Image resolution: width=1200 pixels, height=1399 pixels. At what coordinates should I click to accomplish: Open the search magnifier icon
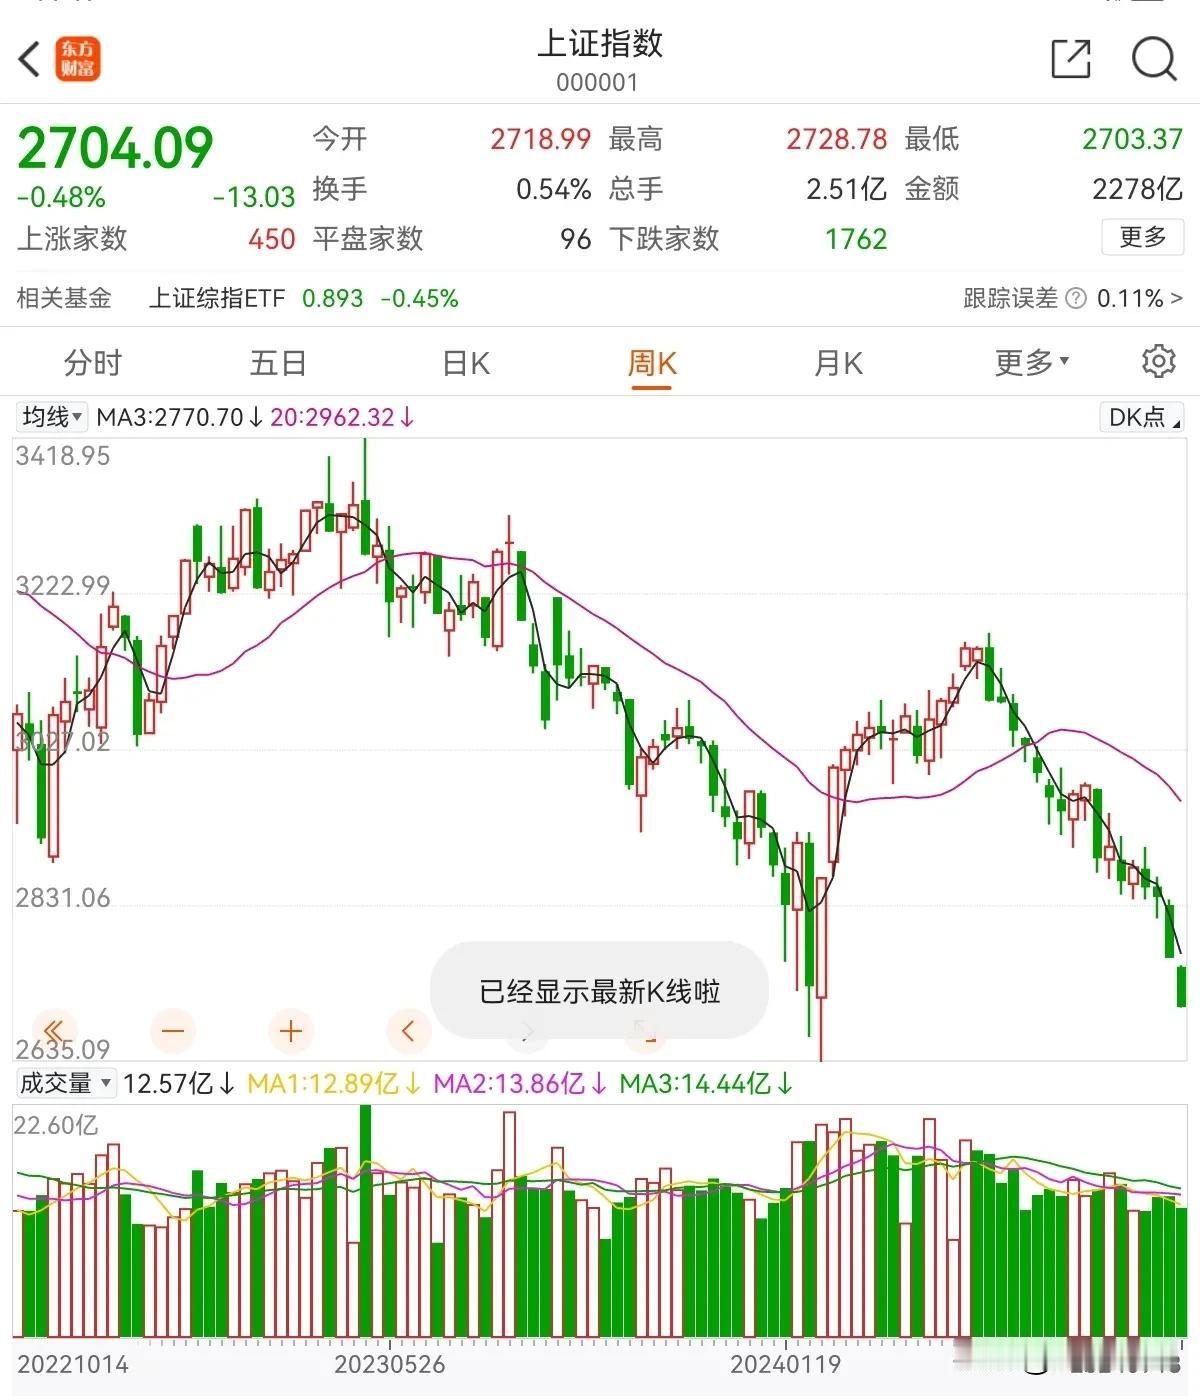point(1154,59)
